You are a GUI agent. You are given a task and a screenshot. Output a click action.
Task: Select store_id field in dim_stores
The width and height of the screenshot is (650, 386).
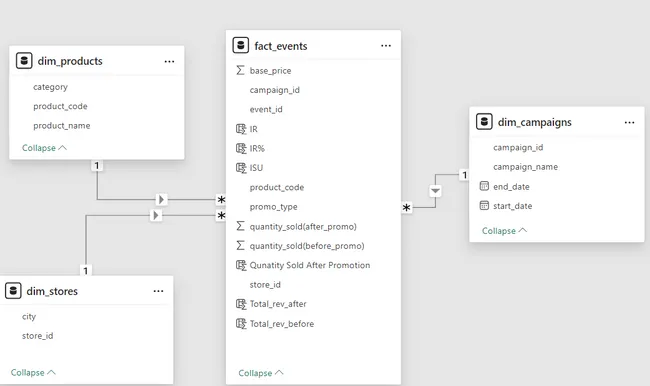37,336
